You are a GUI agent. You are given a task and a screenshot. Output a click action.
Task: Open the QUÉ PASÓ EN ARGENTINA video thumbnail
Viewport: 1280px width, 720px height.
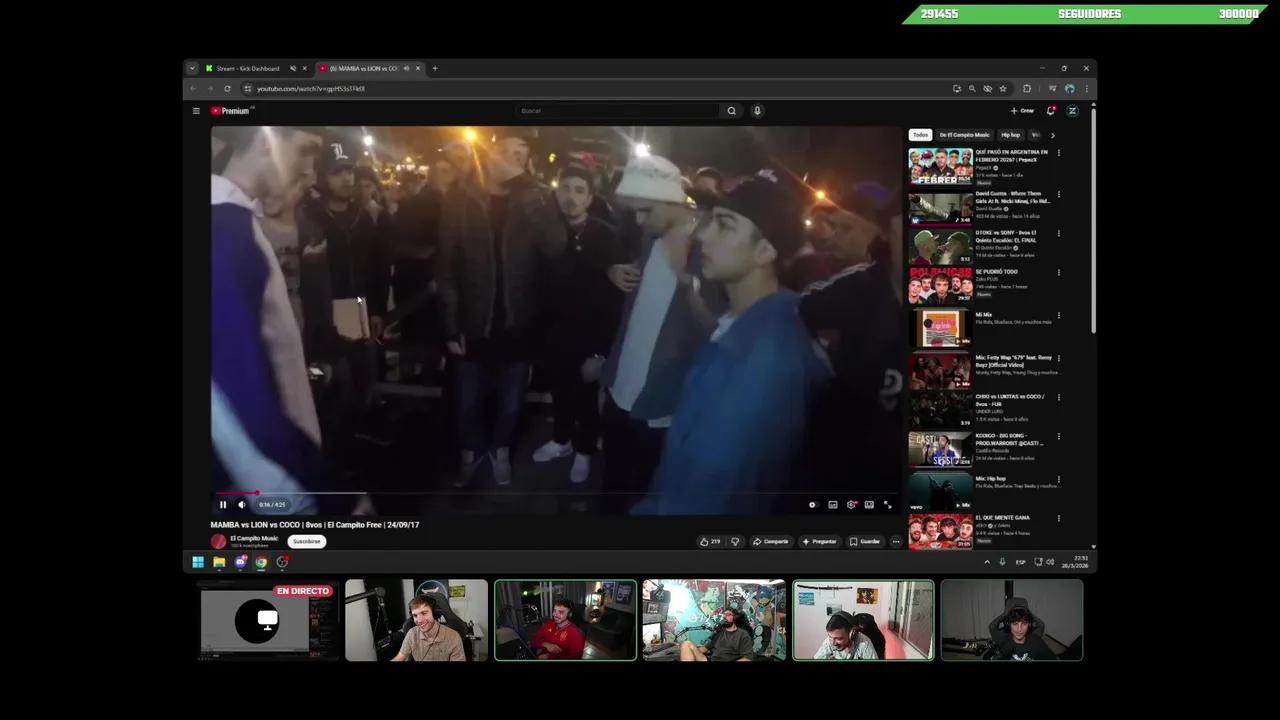[x=940, y=167]
